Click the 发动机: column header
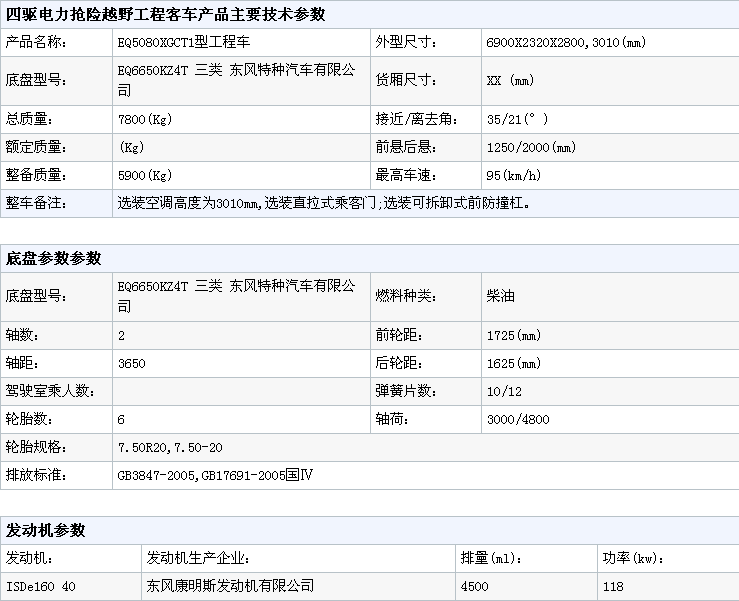739x601 pixels. tap(29, 558)
